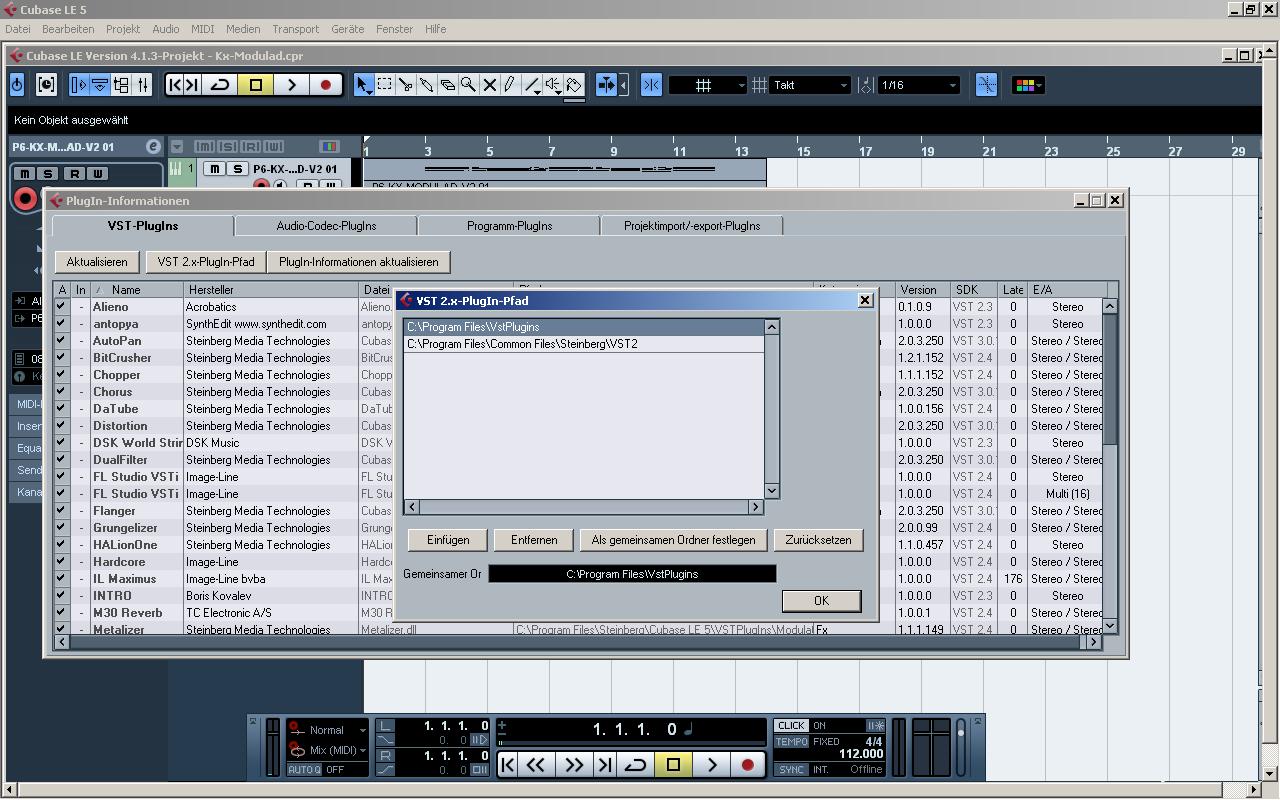
Task: Open track list presets dropdown arrow
Action: tap(177, 147)
